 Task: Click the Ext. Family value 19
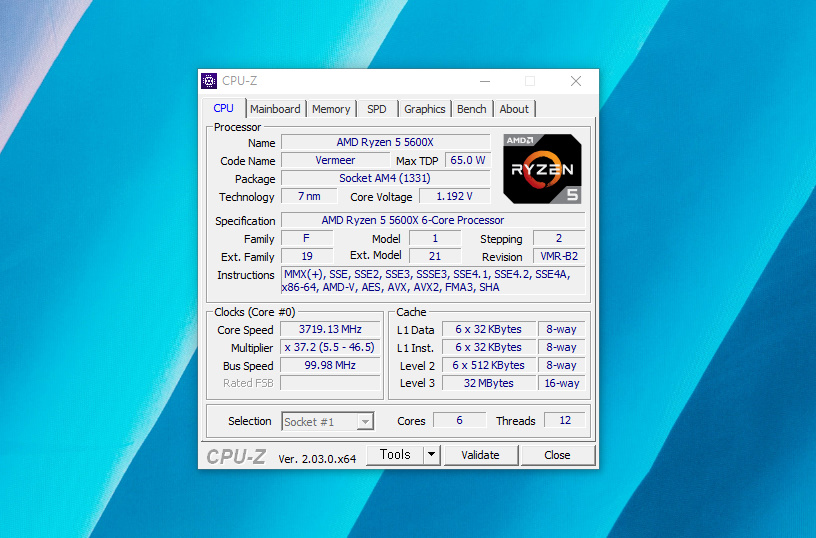(307, 256)
